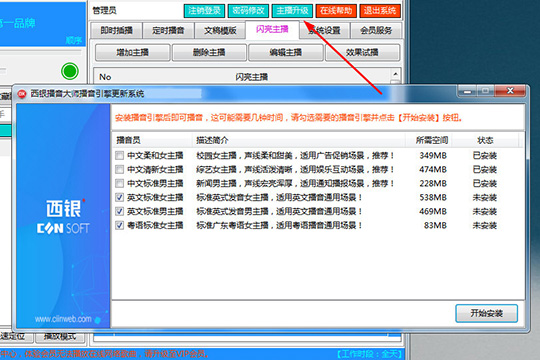Select the 英文标准女主播 row name
This screenshot has width=540, height=360.
[x=155, y=197]
